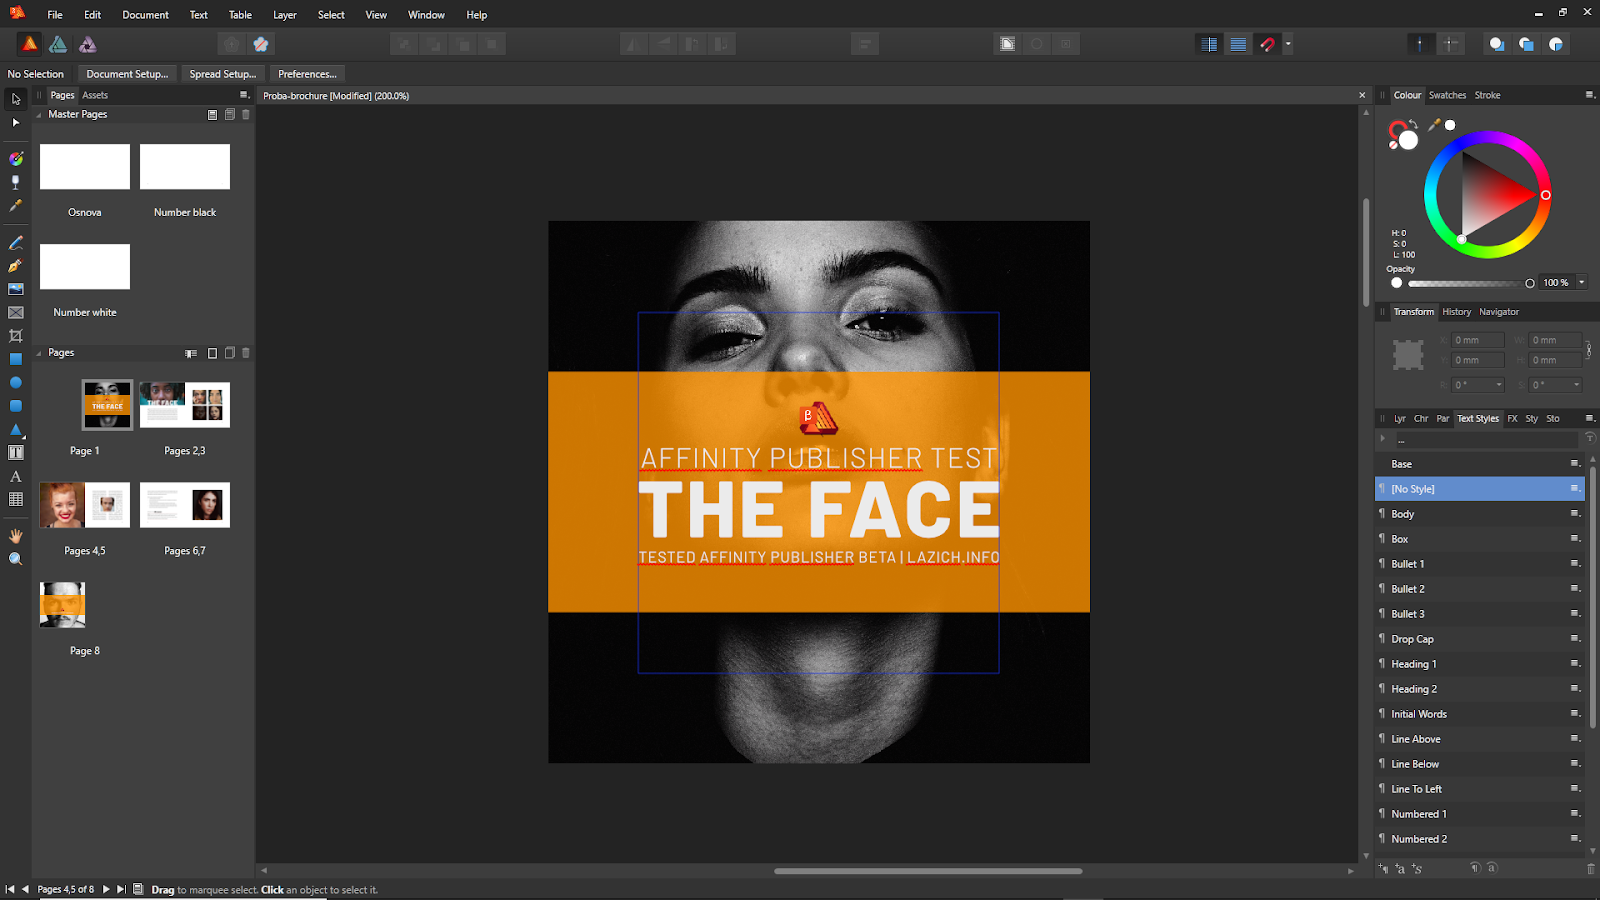Select the Fill tool colour wheel icon
Viewport: 1600px width, 900px height.
click(15, 159)
